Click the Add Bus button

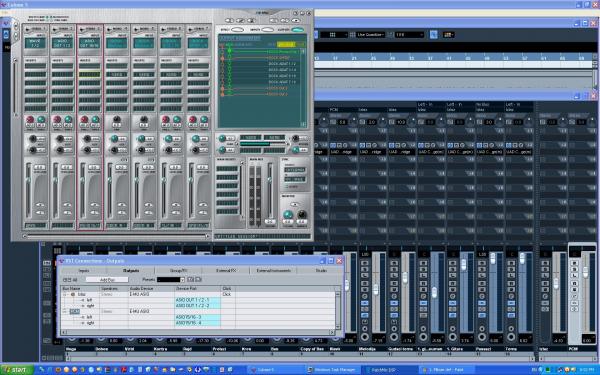(107, 280)
